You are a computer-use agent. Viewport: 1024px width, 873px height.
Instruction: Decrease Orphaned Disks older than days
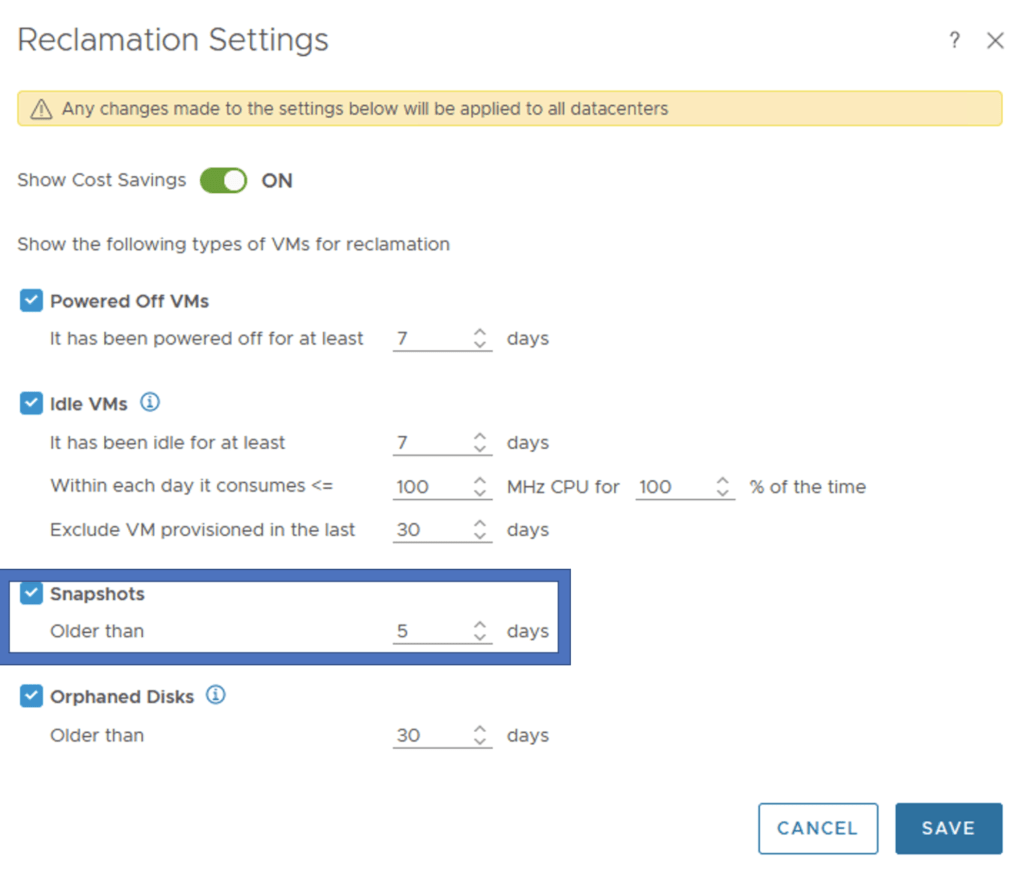[x=481, y=742]
